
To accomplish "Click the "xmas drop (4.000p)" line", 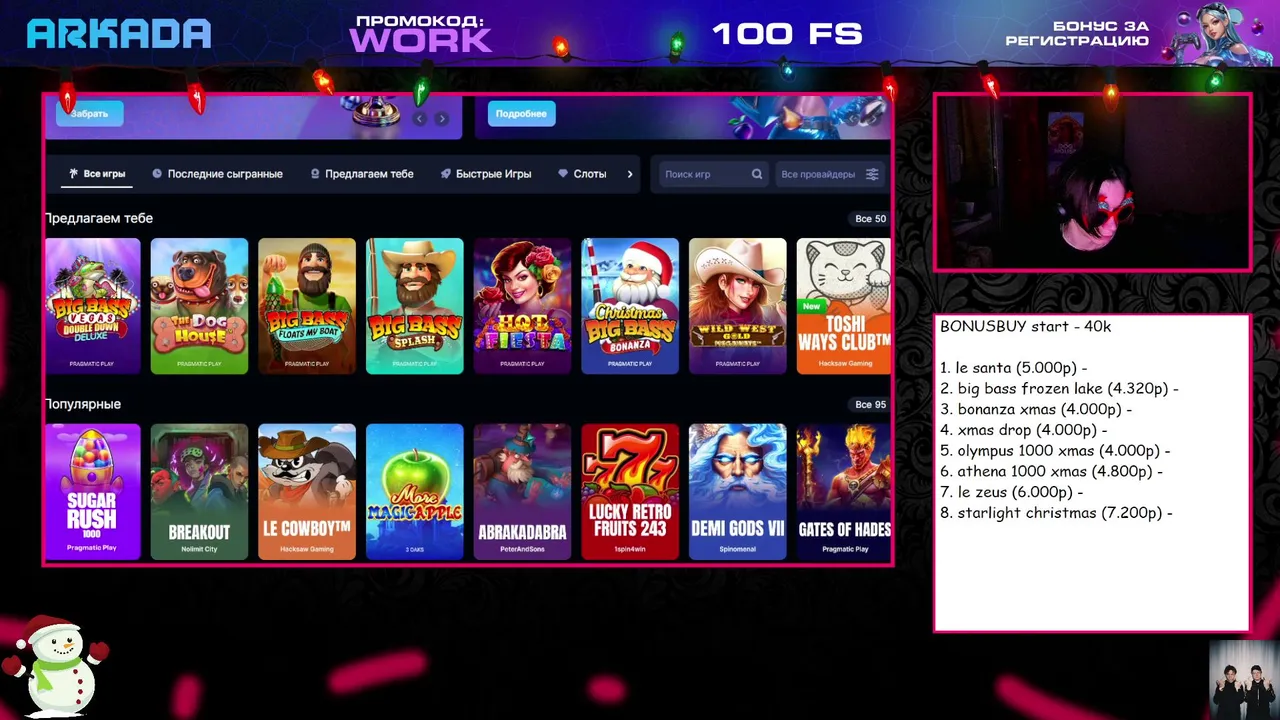I will 1023,430.
